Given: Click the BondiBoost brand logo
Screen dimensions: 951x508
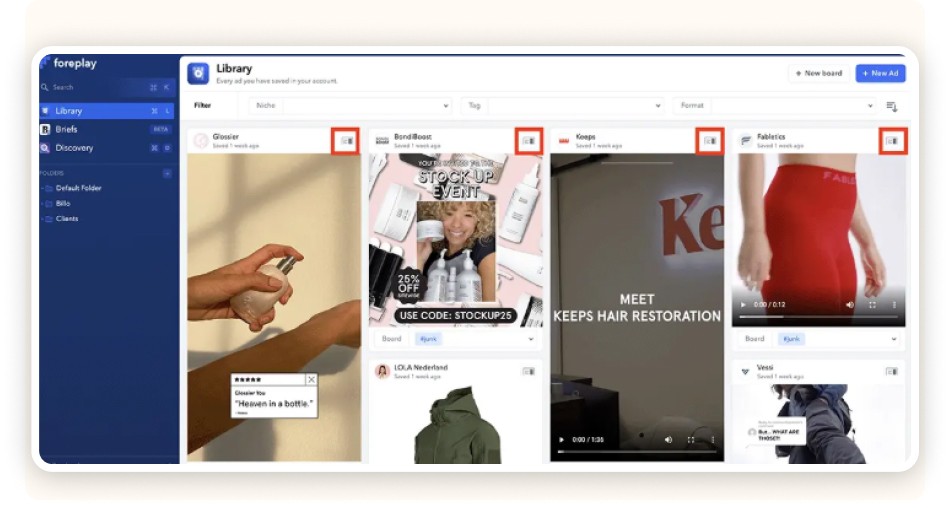Looking at the screenshot, I should (x=382, y=141).
